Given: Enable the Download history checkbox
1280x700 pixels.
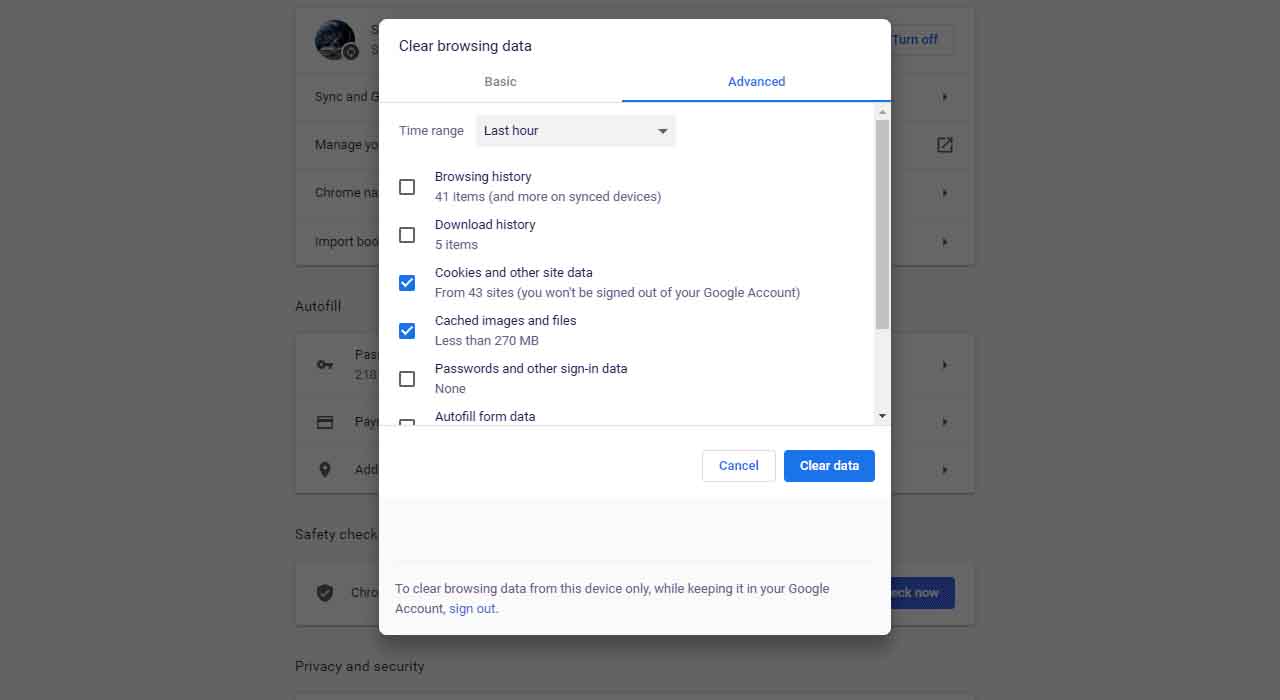Looking at the screenshot, I should click(x=407, y=235).
